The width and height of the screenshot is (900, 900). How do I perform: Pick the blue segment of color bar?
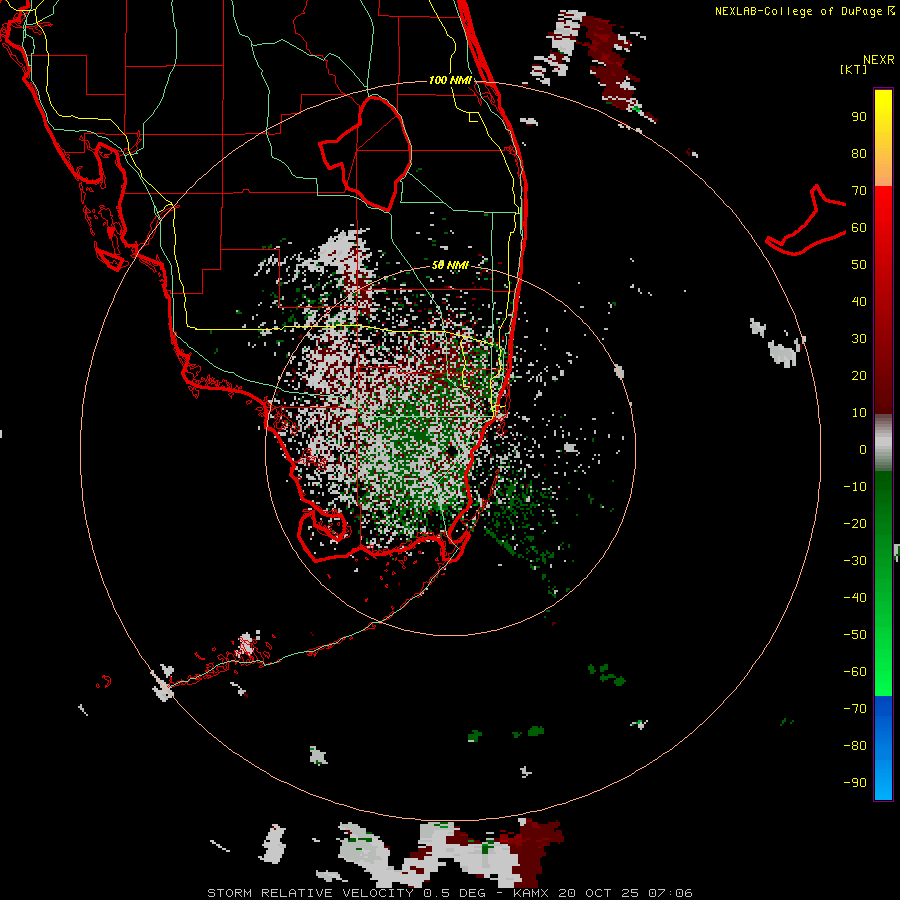click(x=883, y=747)
